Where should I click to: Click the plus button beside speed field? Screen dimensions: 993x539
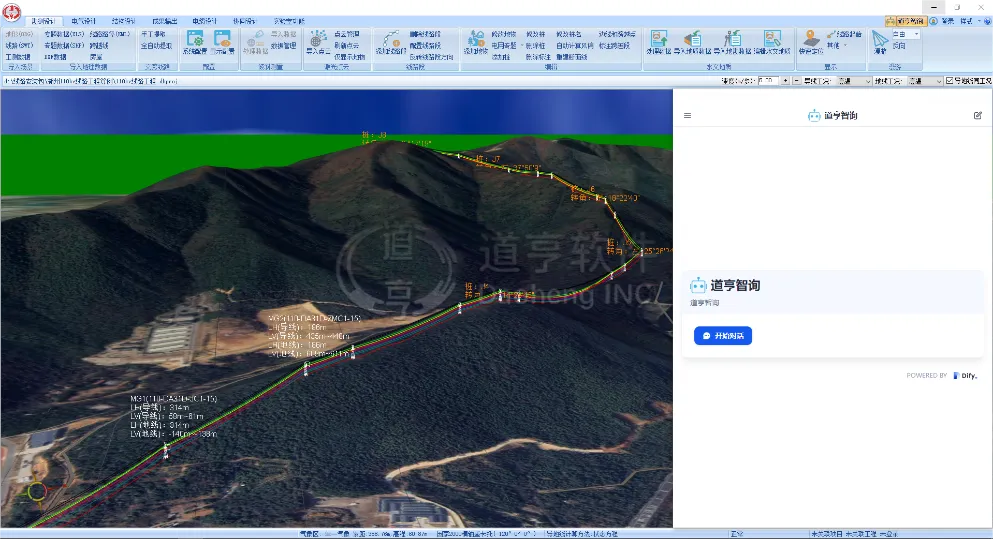[785, 80]
